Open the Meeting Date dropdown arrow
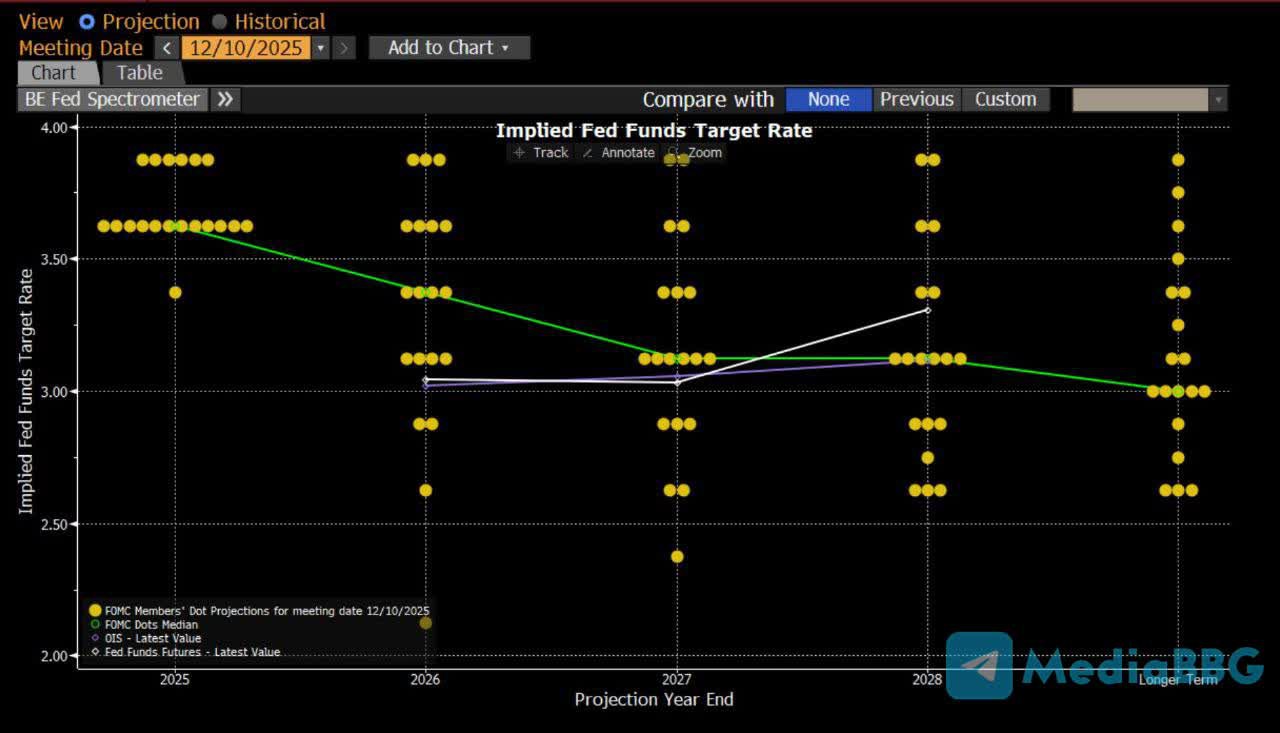 (x=321, y=48)
